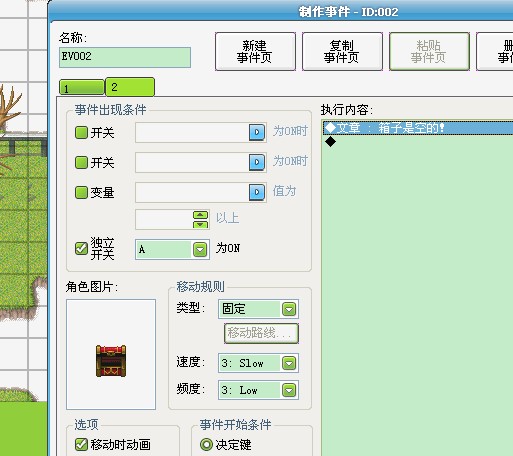This screenshot has width=513, height=456.
Task: Expand the 独立开关 A dropdown
Action: coord(200,249)
